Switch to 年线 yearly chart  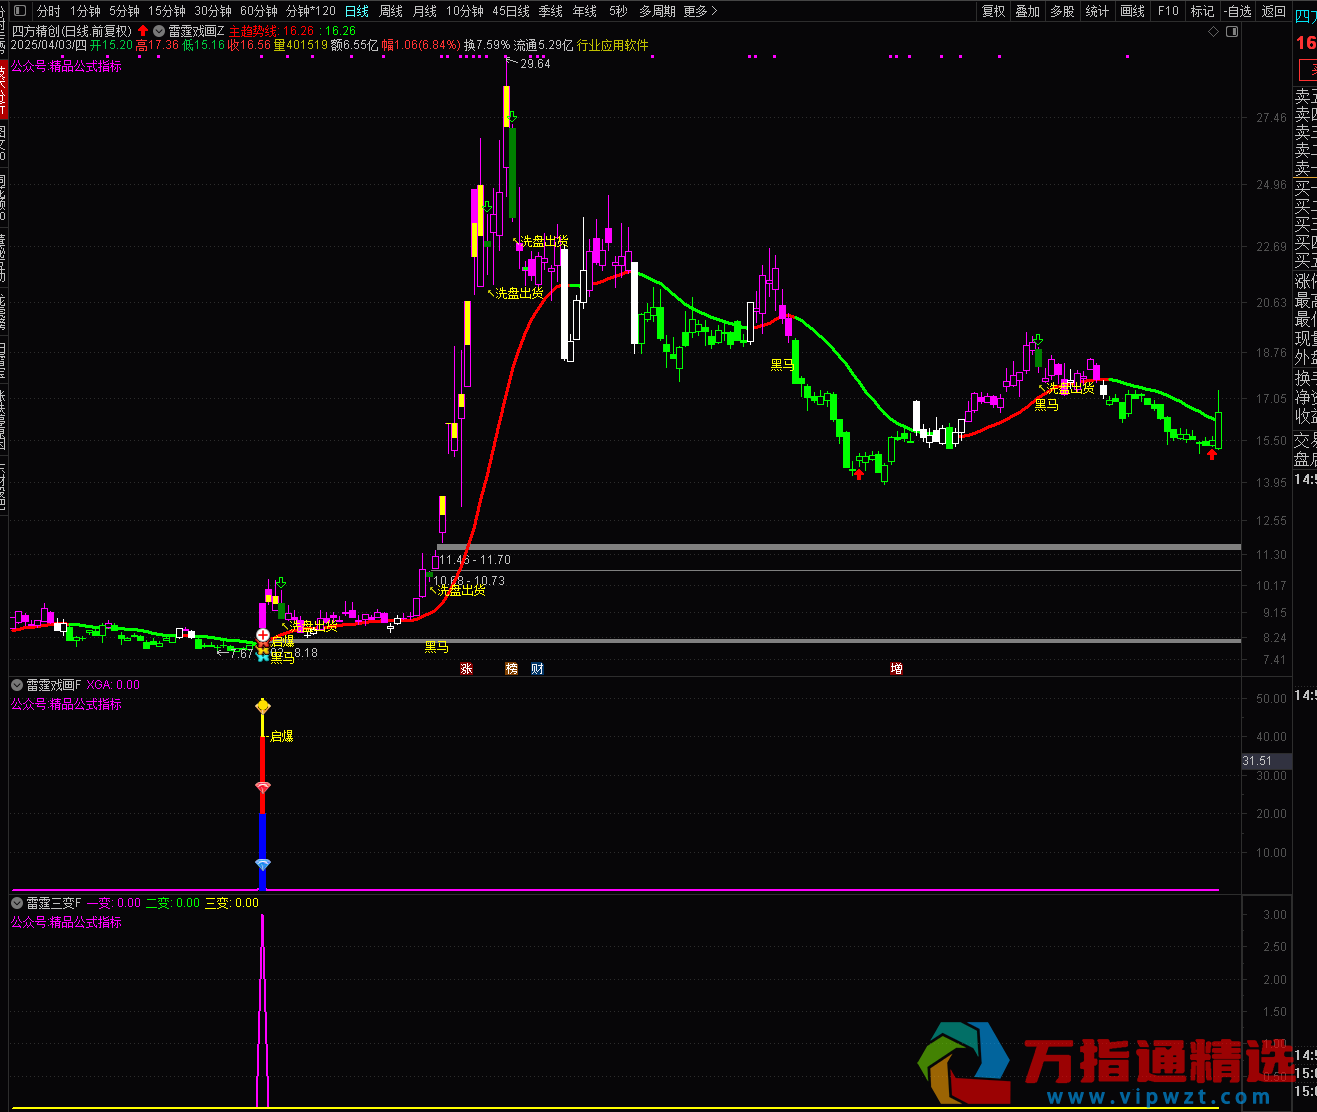584,11
